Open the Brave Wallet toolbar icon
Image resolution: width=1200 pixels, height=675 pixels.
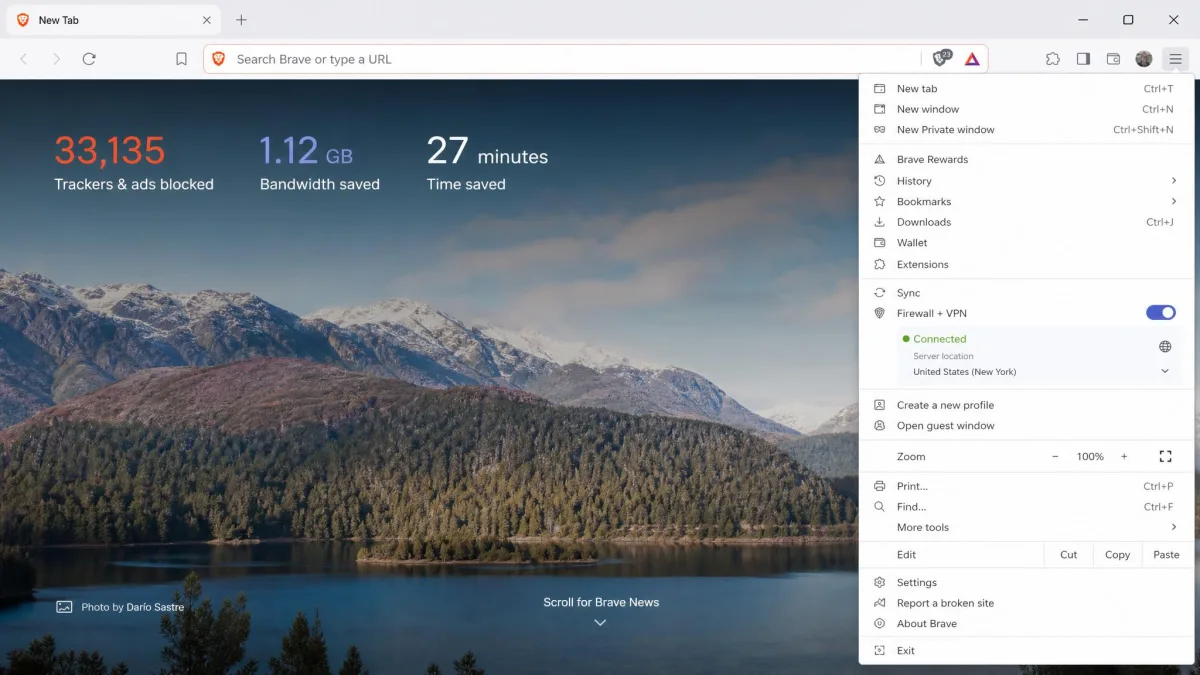[1113, 59]
